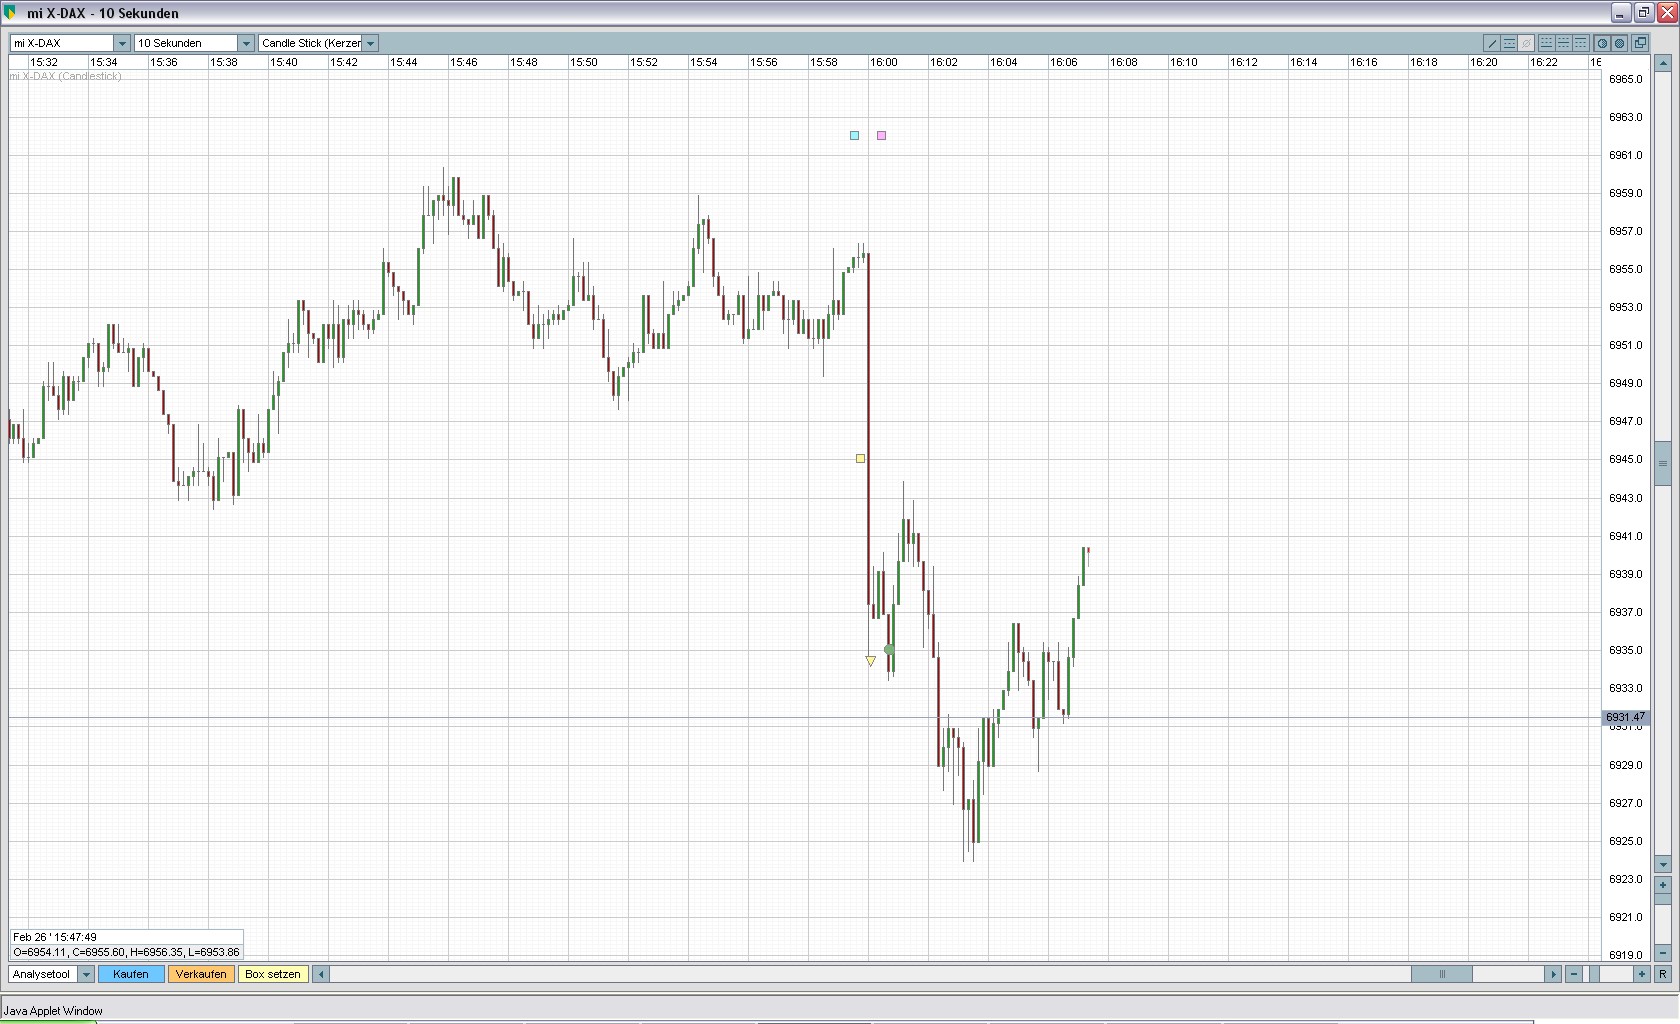This screenshot has width=1680, height=1024.
Task: Click the 16:00 time axis label
Action: [884, 62]
